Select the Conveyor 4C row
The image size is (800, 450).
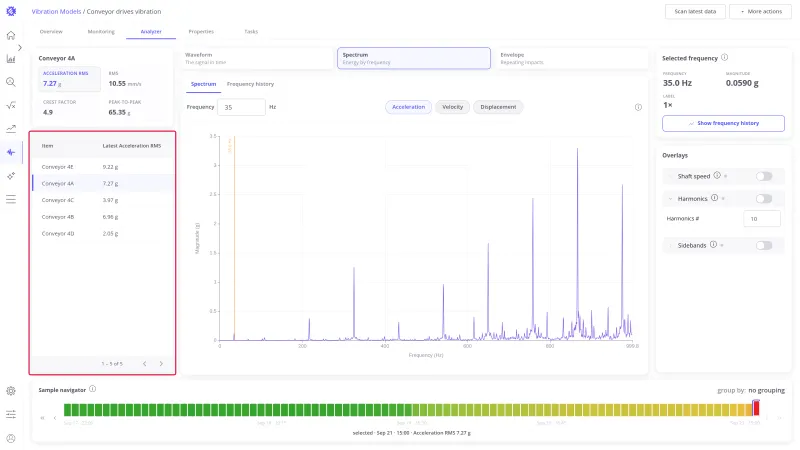103,200
